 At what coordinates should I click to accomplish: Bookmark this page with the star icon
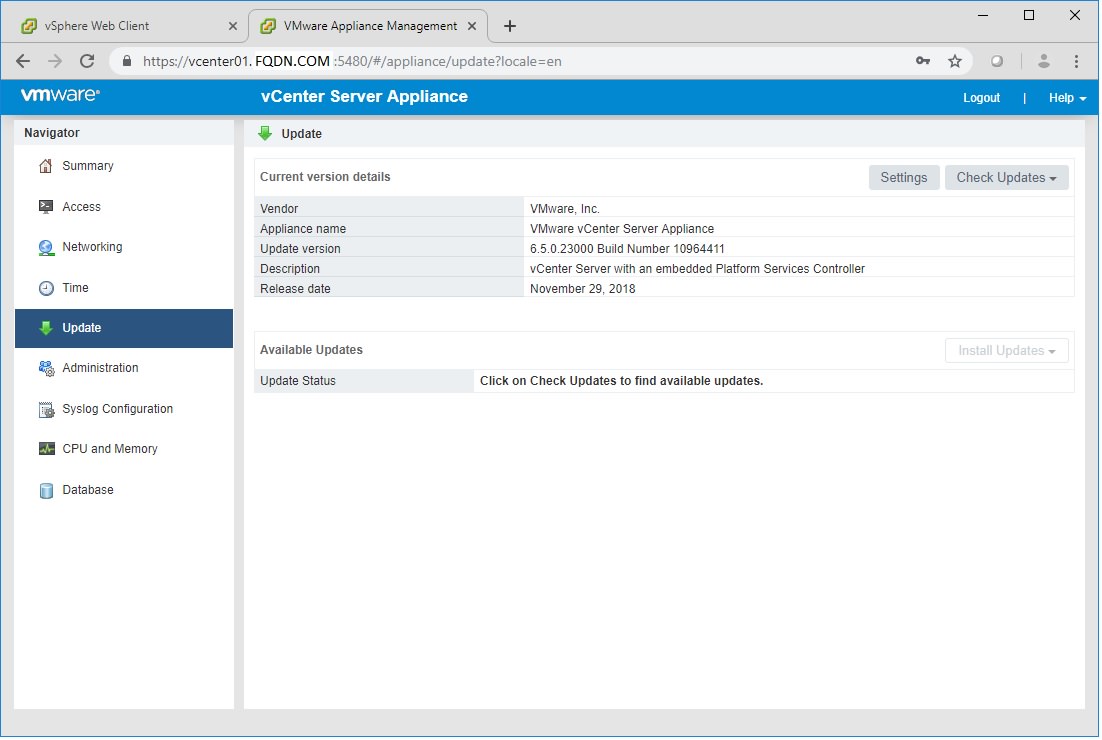(955, 61)
